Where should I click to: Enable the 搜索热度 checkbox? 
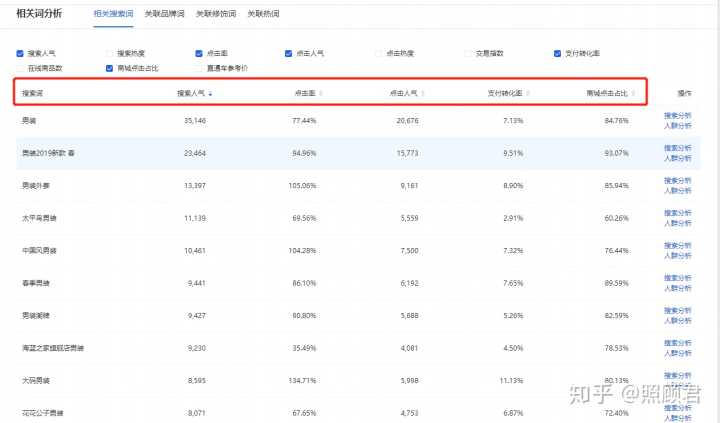click(110, 53)
